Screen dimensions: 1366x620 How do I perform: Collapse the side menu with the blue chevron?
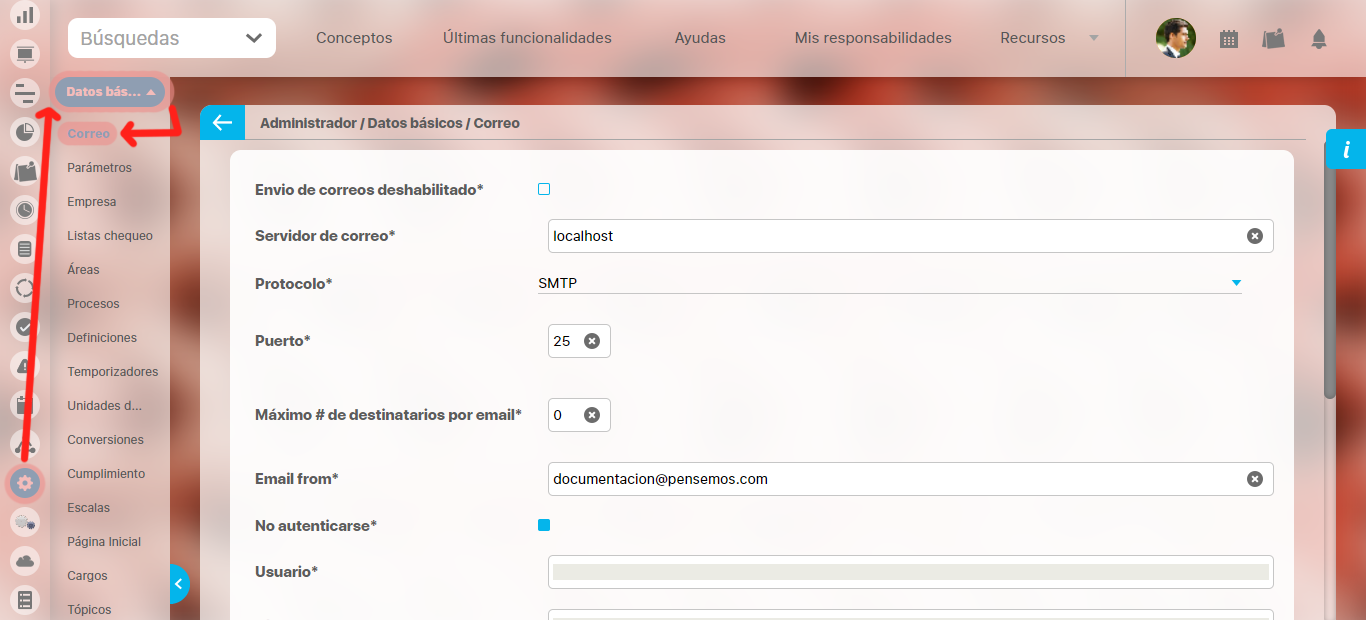179,583
